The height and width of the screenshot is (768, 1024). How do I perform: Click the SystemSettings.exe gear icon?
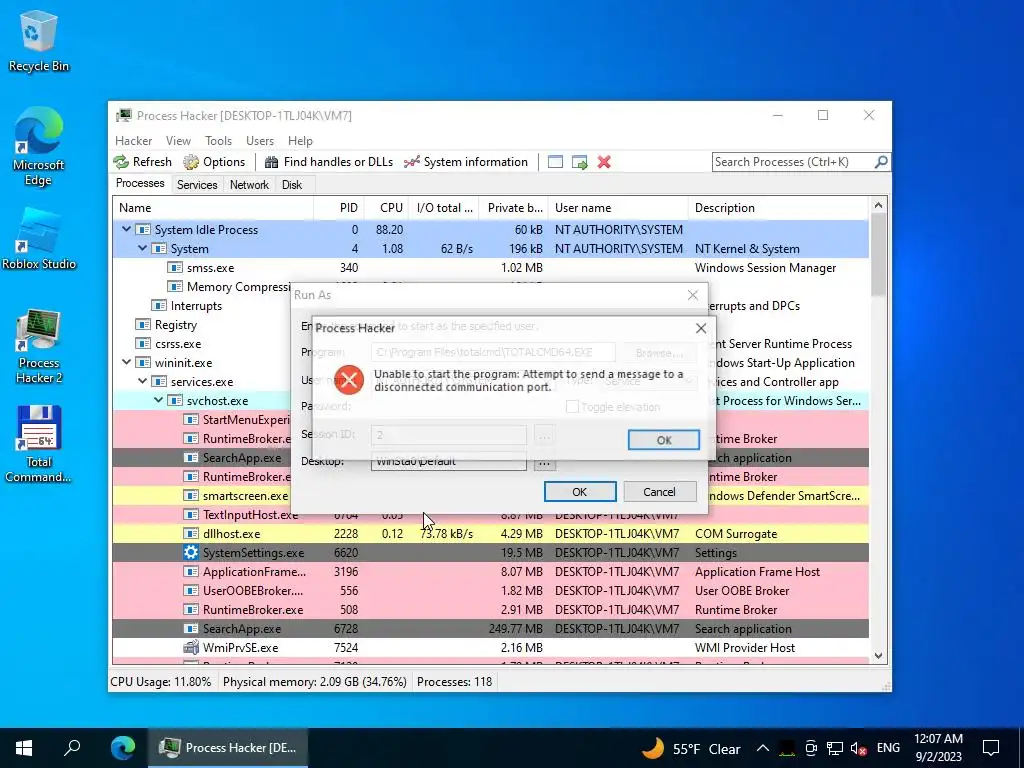click(x=191, y=552)
